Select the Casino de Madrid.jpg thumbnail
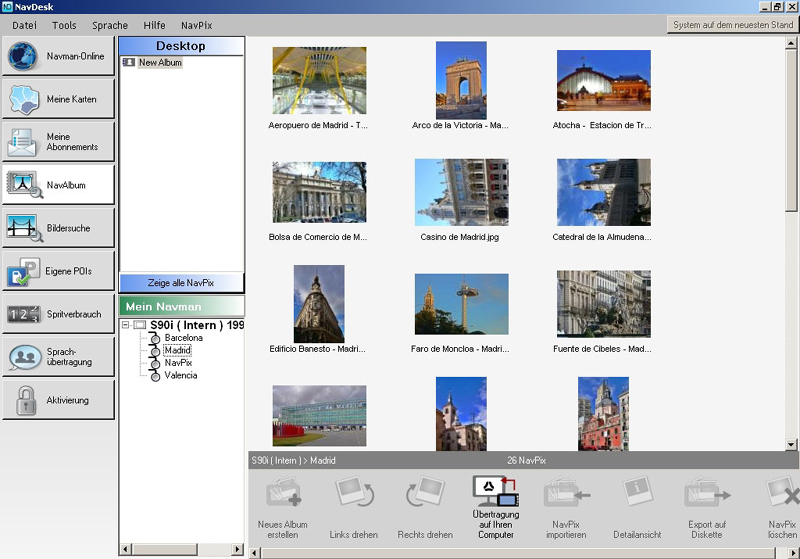 tap(461, 192)
